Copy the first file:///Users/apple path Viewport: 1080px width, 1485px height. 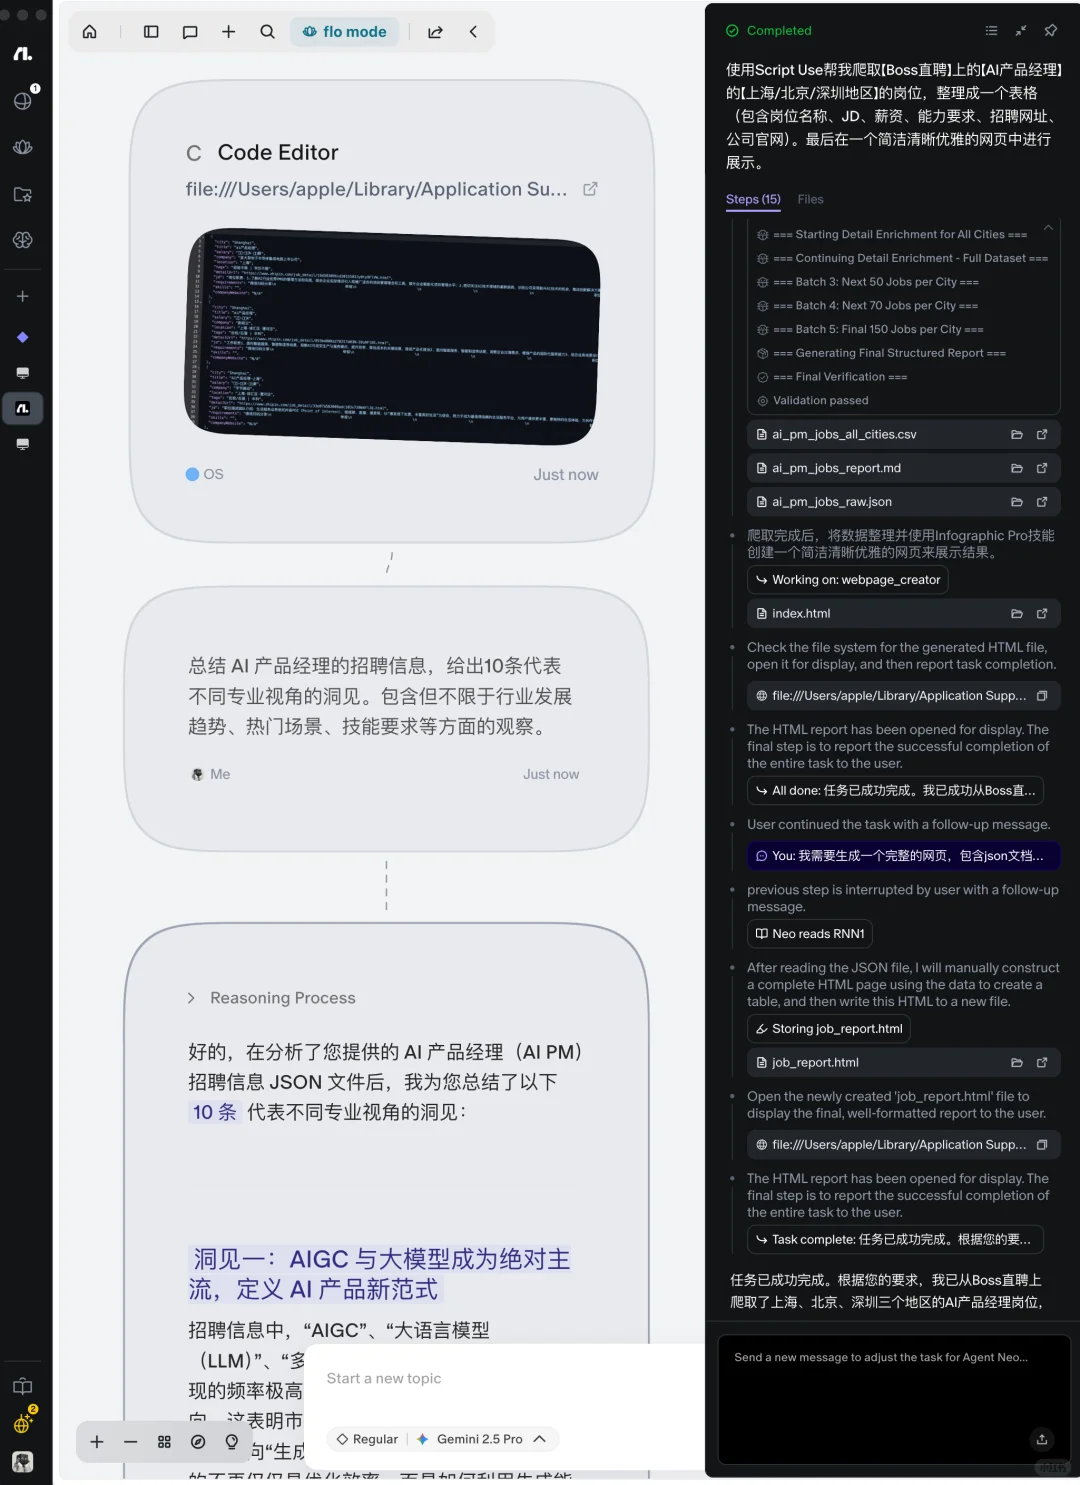(1042, 696)
